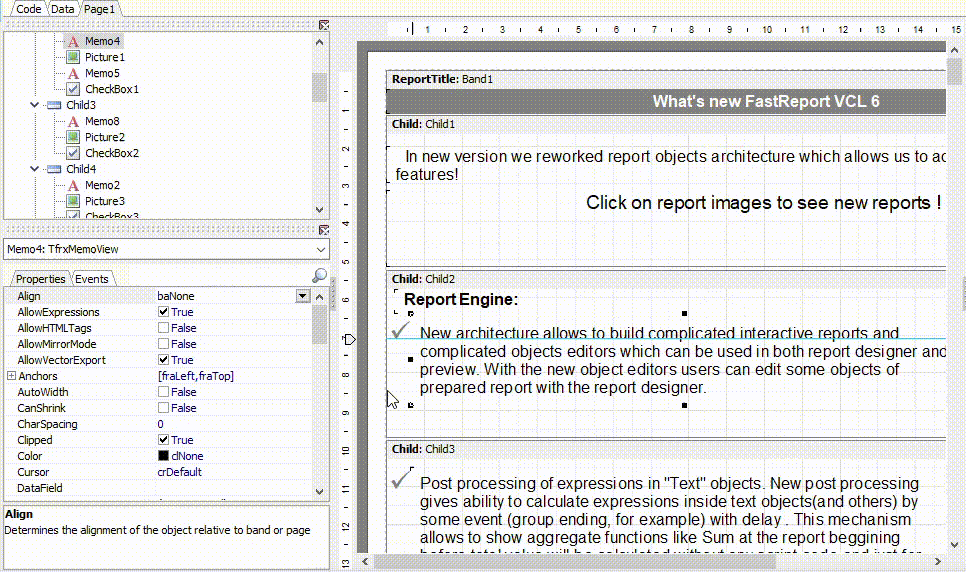Click the CheckBox1 object icon in tree
Viewport: 966px width, 572px height.
[73, 89]
